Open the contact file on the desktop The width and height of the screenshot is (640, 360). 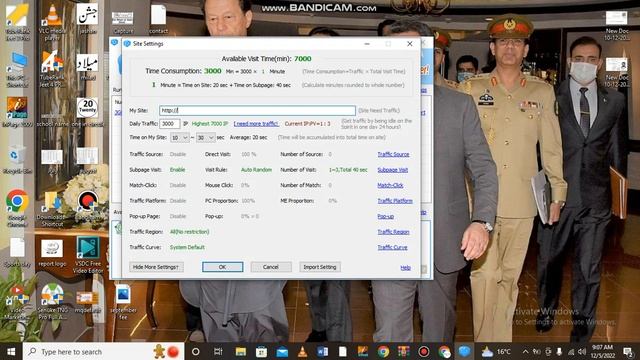click(x=158, y=19)
